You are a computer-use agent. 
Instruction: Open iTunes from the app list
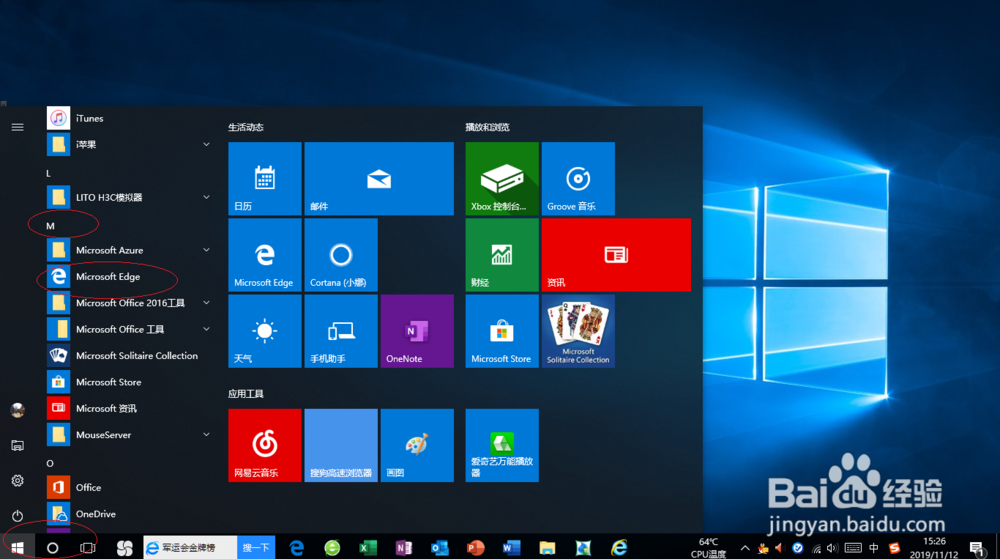129,118
